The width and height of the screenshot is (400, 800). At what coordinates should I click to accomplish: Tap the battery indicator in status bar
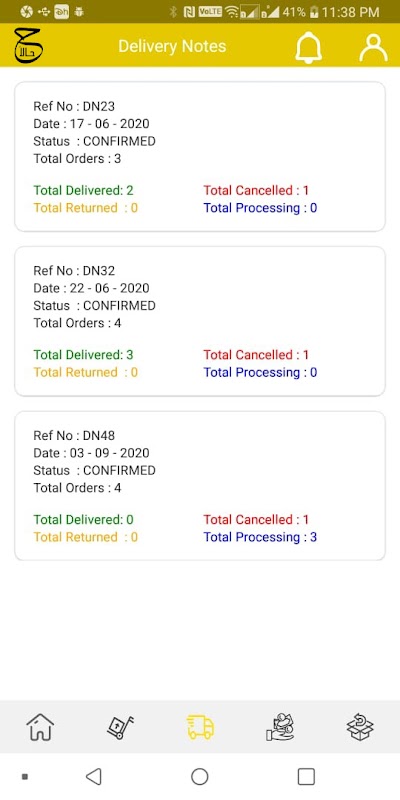[x=314, y=12]
